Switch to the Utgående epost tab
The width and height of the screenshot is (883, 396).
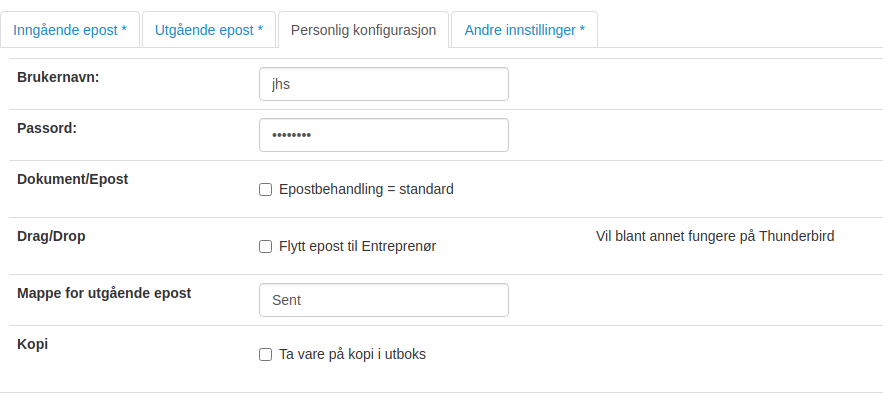(209, 30)
